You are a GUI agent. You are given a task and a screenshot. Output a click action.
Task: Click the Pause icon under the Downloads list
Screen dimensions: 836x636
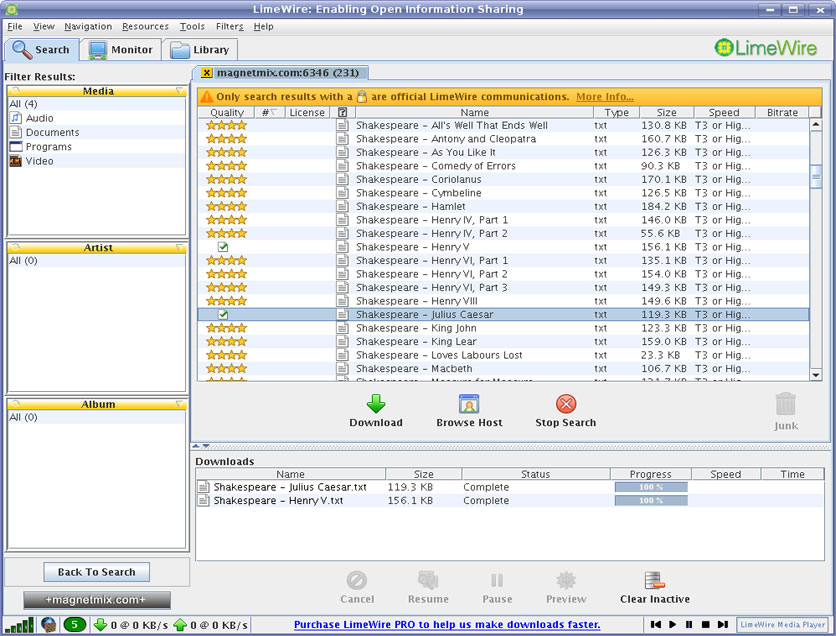click(497, 580)
